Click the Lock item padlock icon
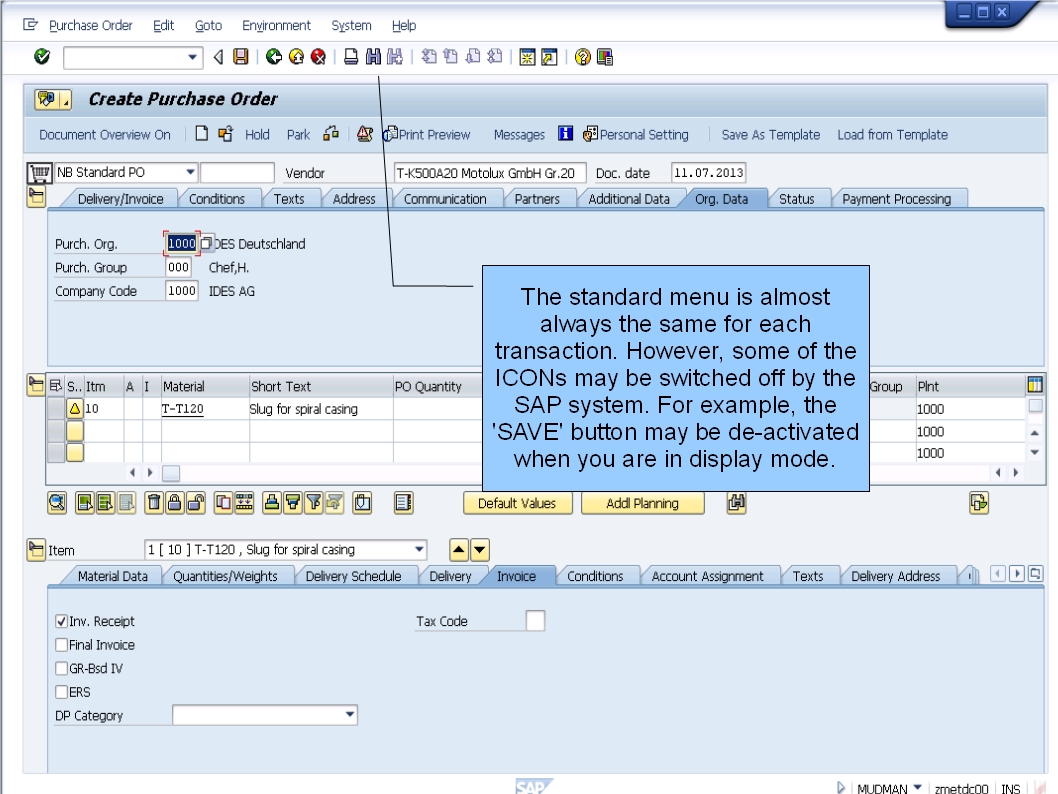The height and width of the screenshot is (794, 1058). 176,503
